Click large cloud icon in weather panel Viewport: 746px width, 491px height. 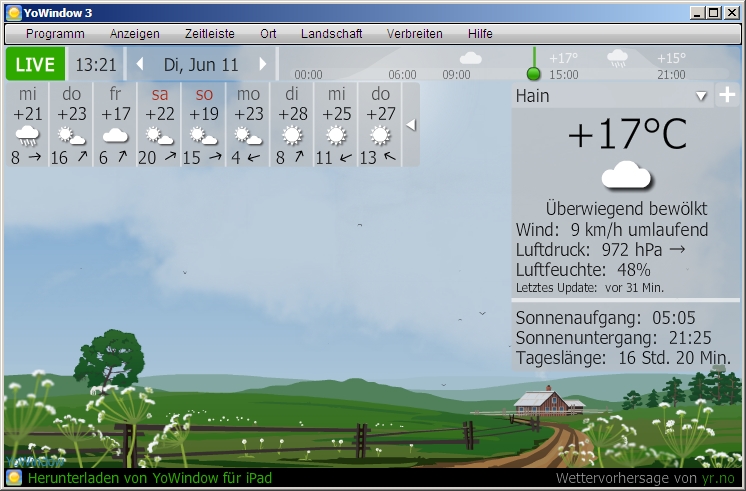click(627, 176)
